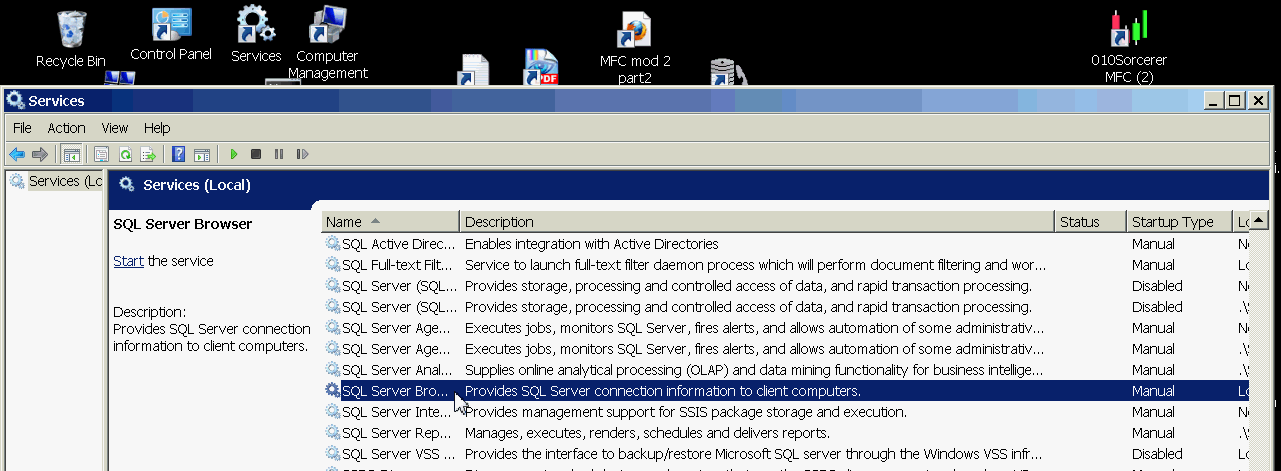Click Services window title bar icon
The height and width of the screenshot is (471, 1281).
pyautogui.click(x=16, y=100)
